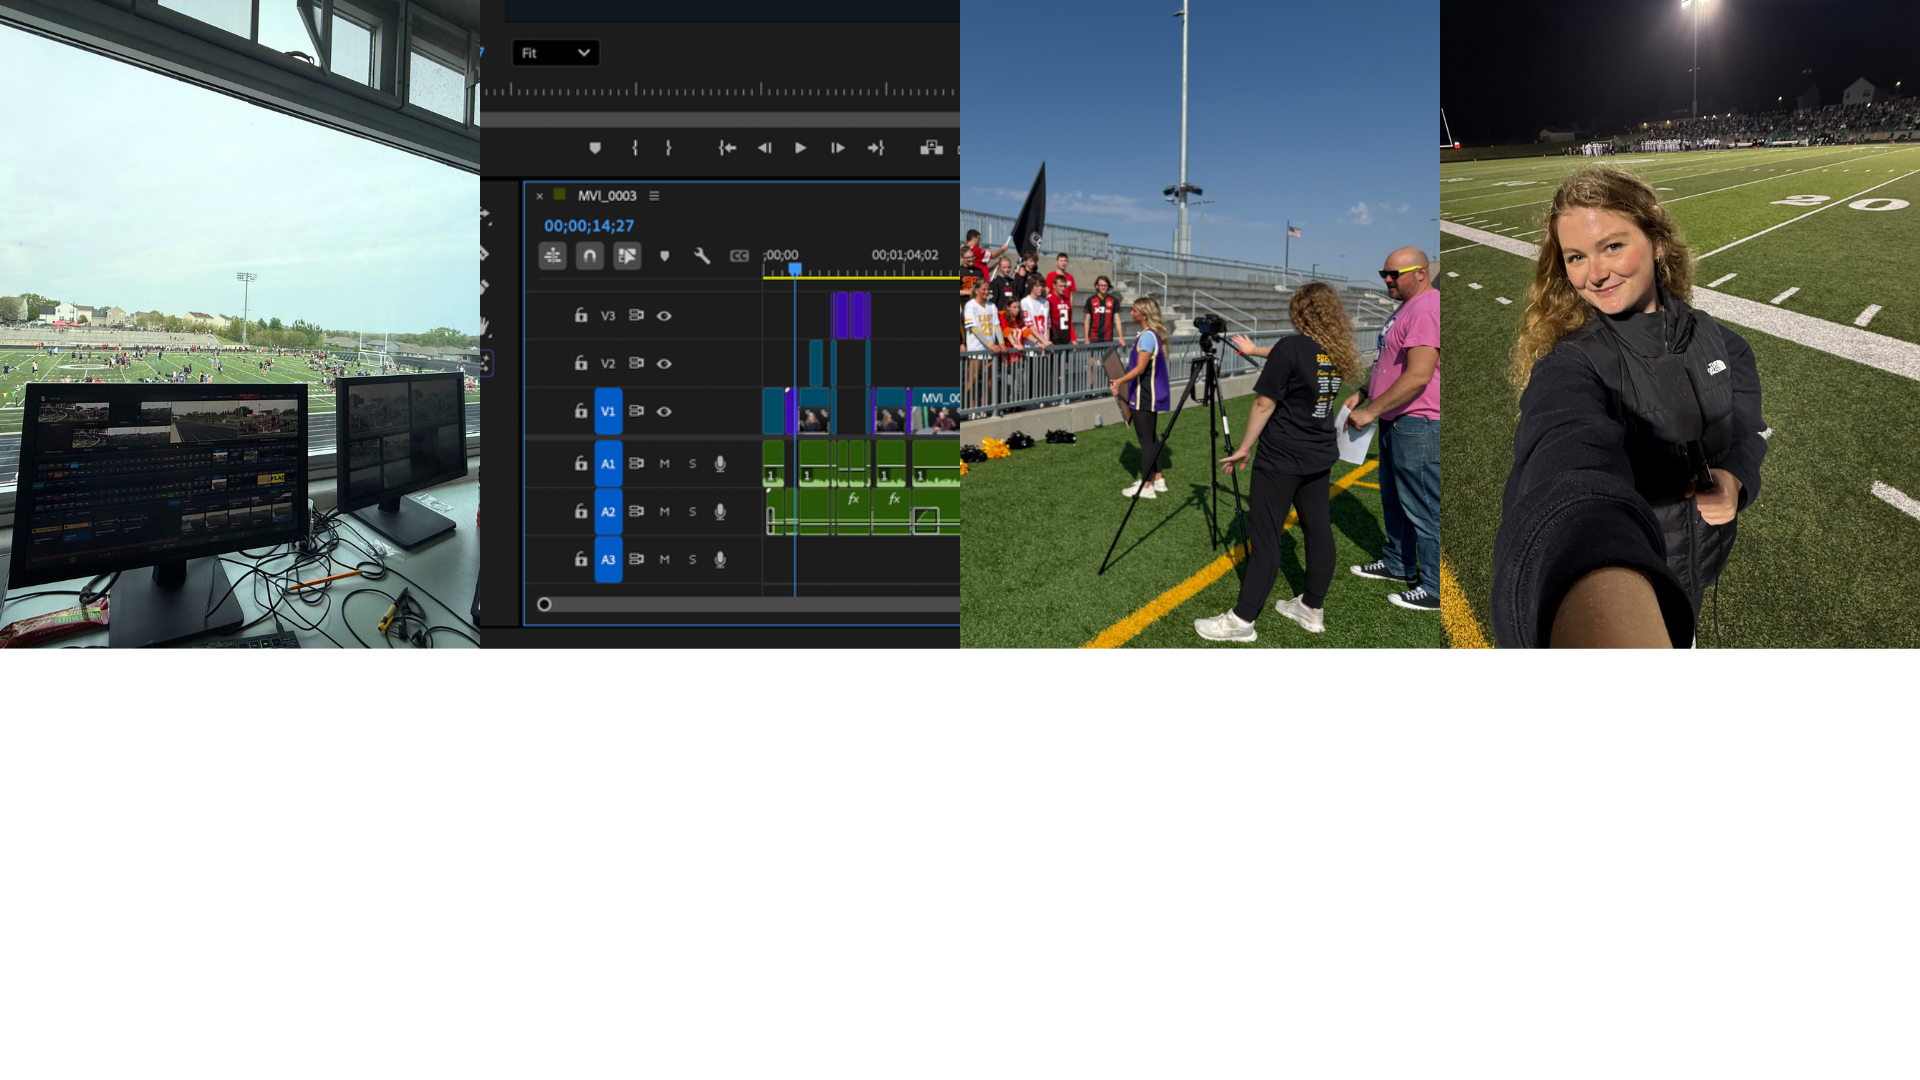Click Mark In in monitor transport

pos(635,148)
